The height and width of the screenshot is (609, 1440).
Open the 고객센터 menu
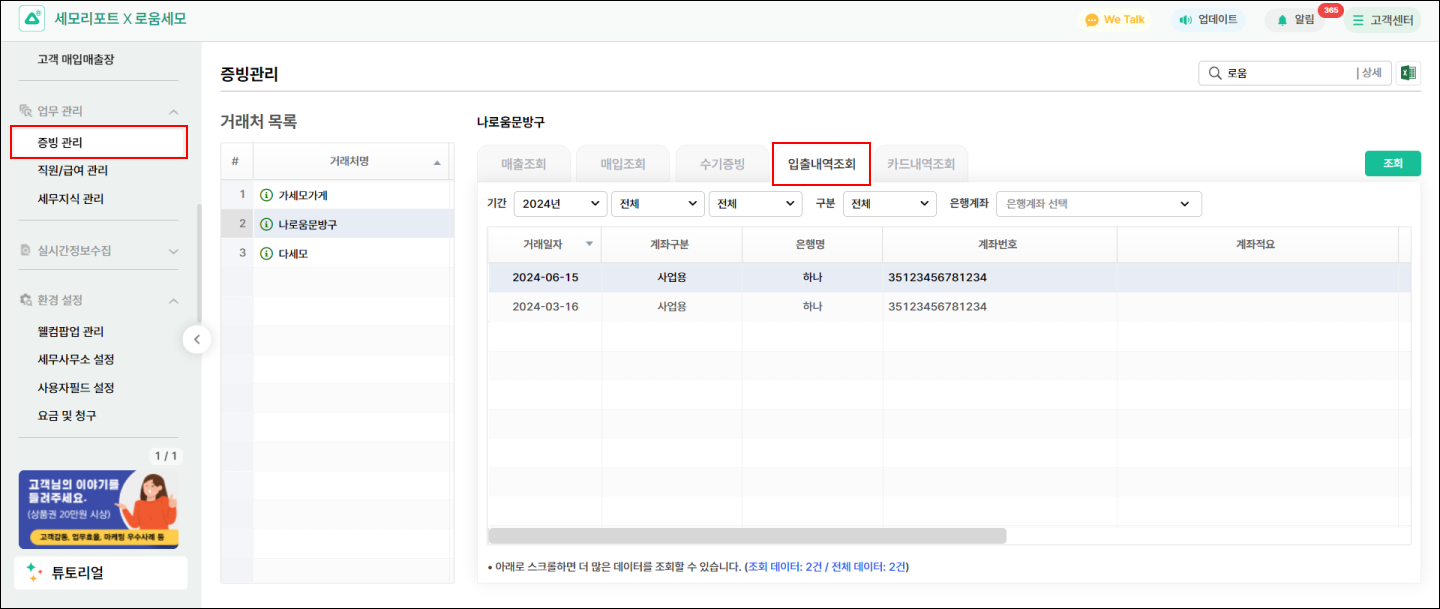(1382, 20)
